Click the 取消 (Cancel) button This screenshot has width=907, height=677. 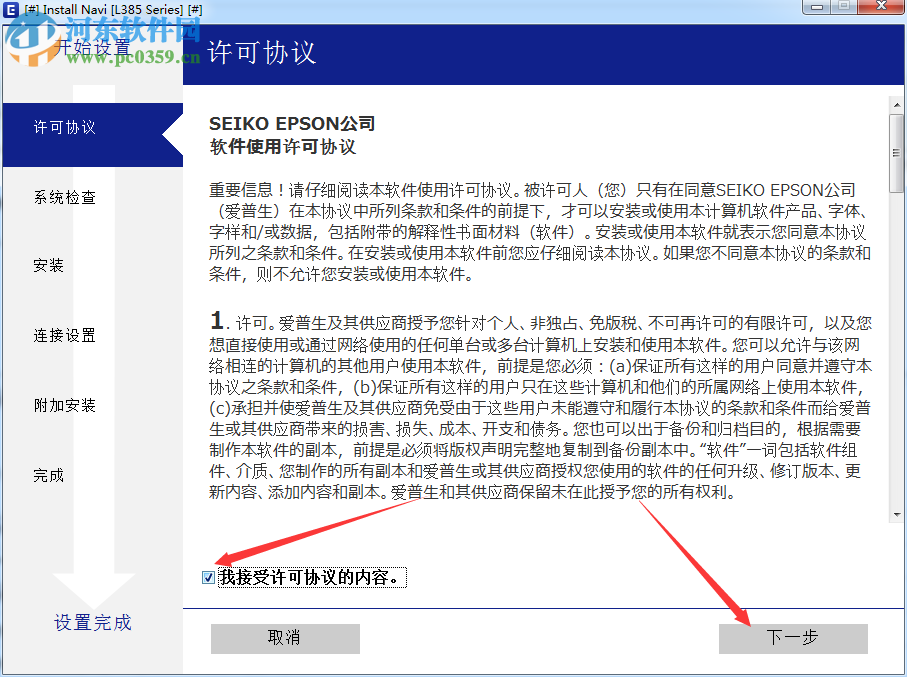tap(285, 638)
